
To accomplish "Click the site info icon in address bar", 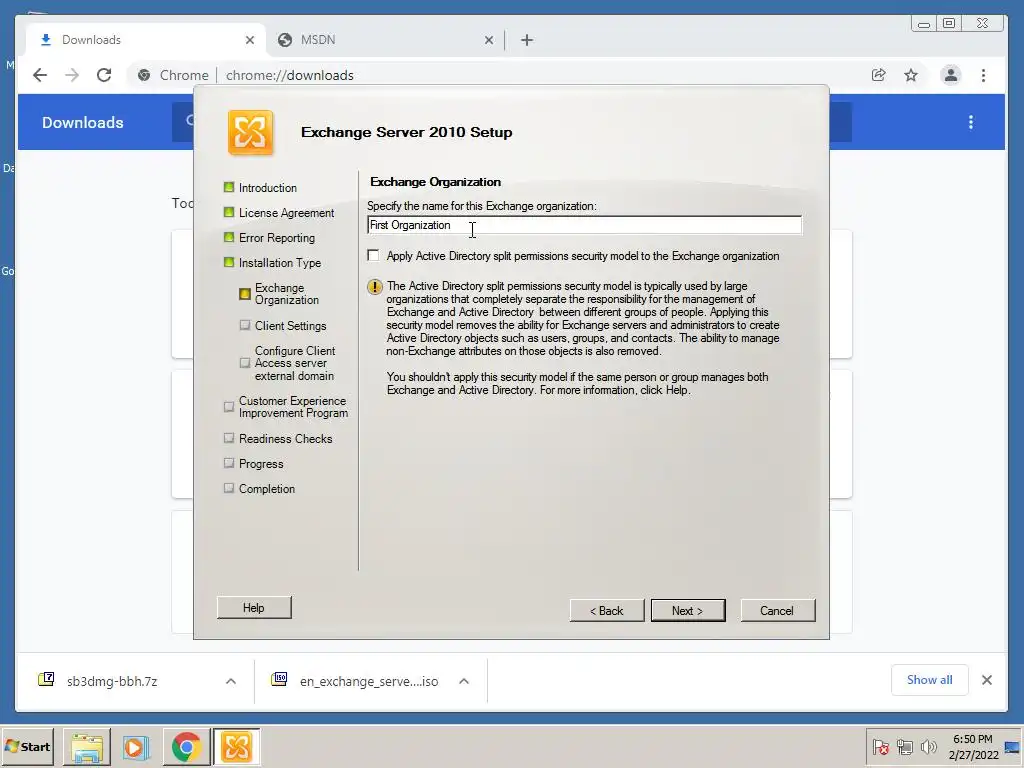I will click(x=144, y=75).
